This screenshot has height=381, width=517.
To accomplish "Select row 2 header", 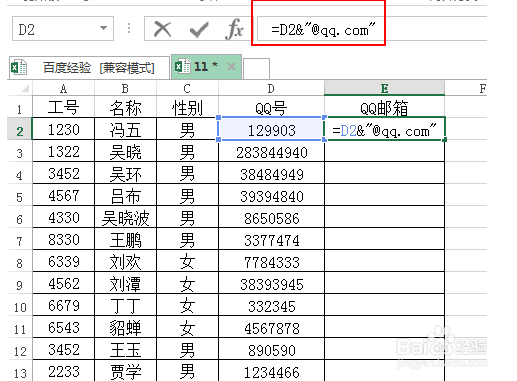I will pyautogui.click(x=20, y=130).
